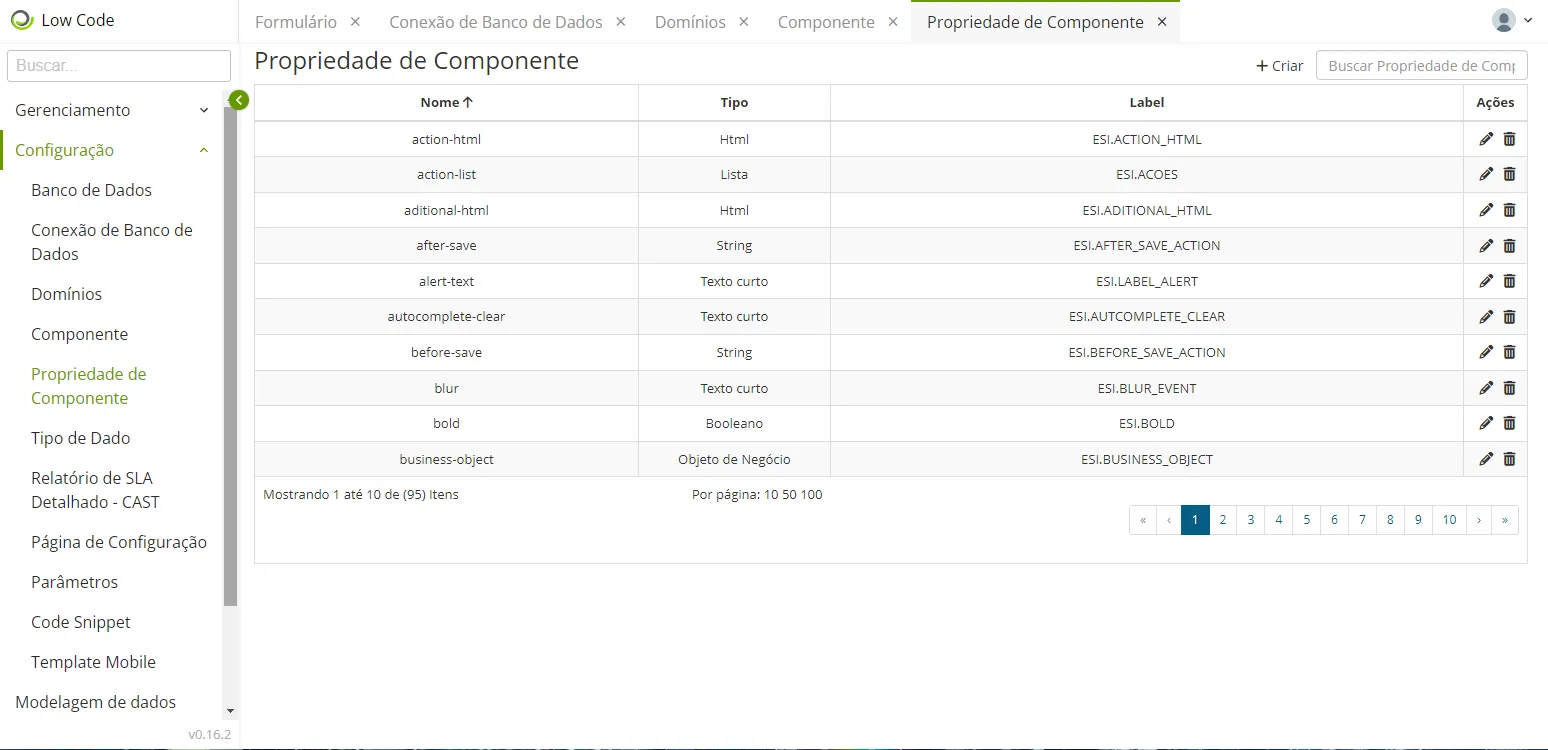Delete the aditional-html row

point(1509,210)
